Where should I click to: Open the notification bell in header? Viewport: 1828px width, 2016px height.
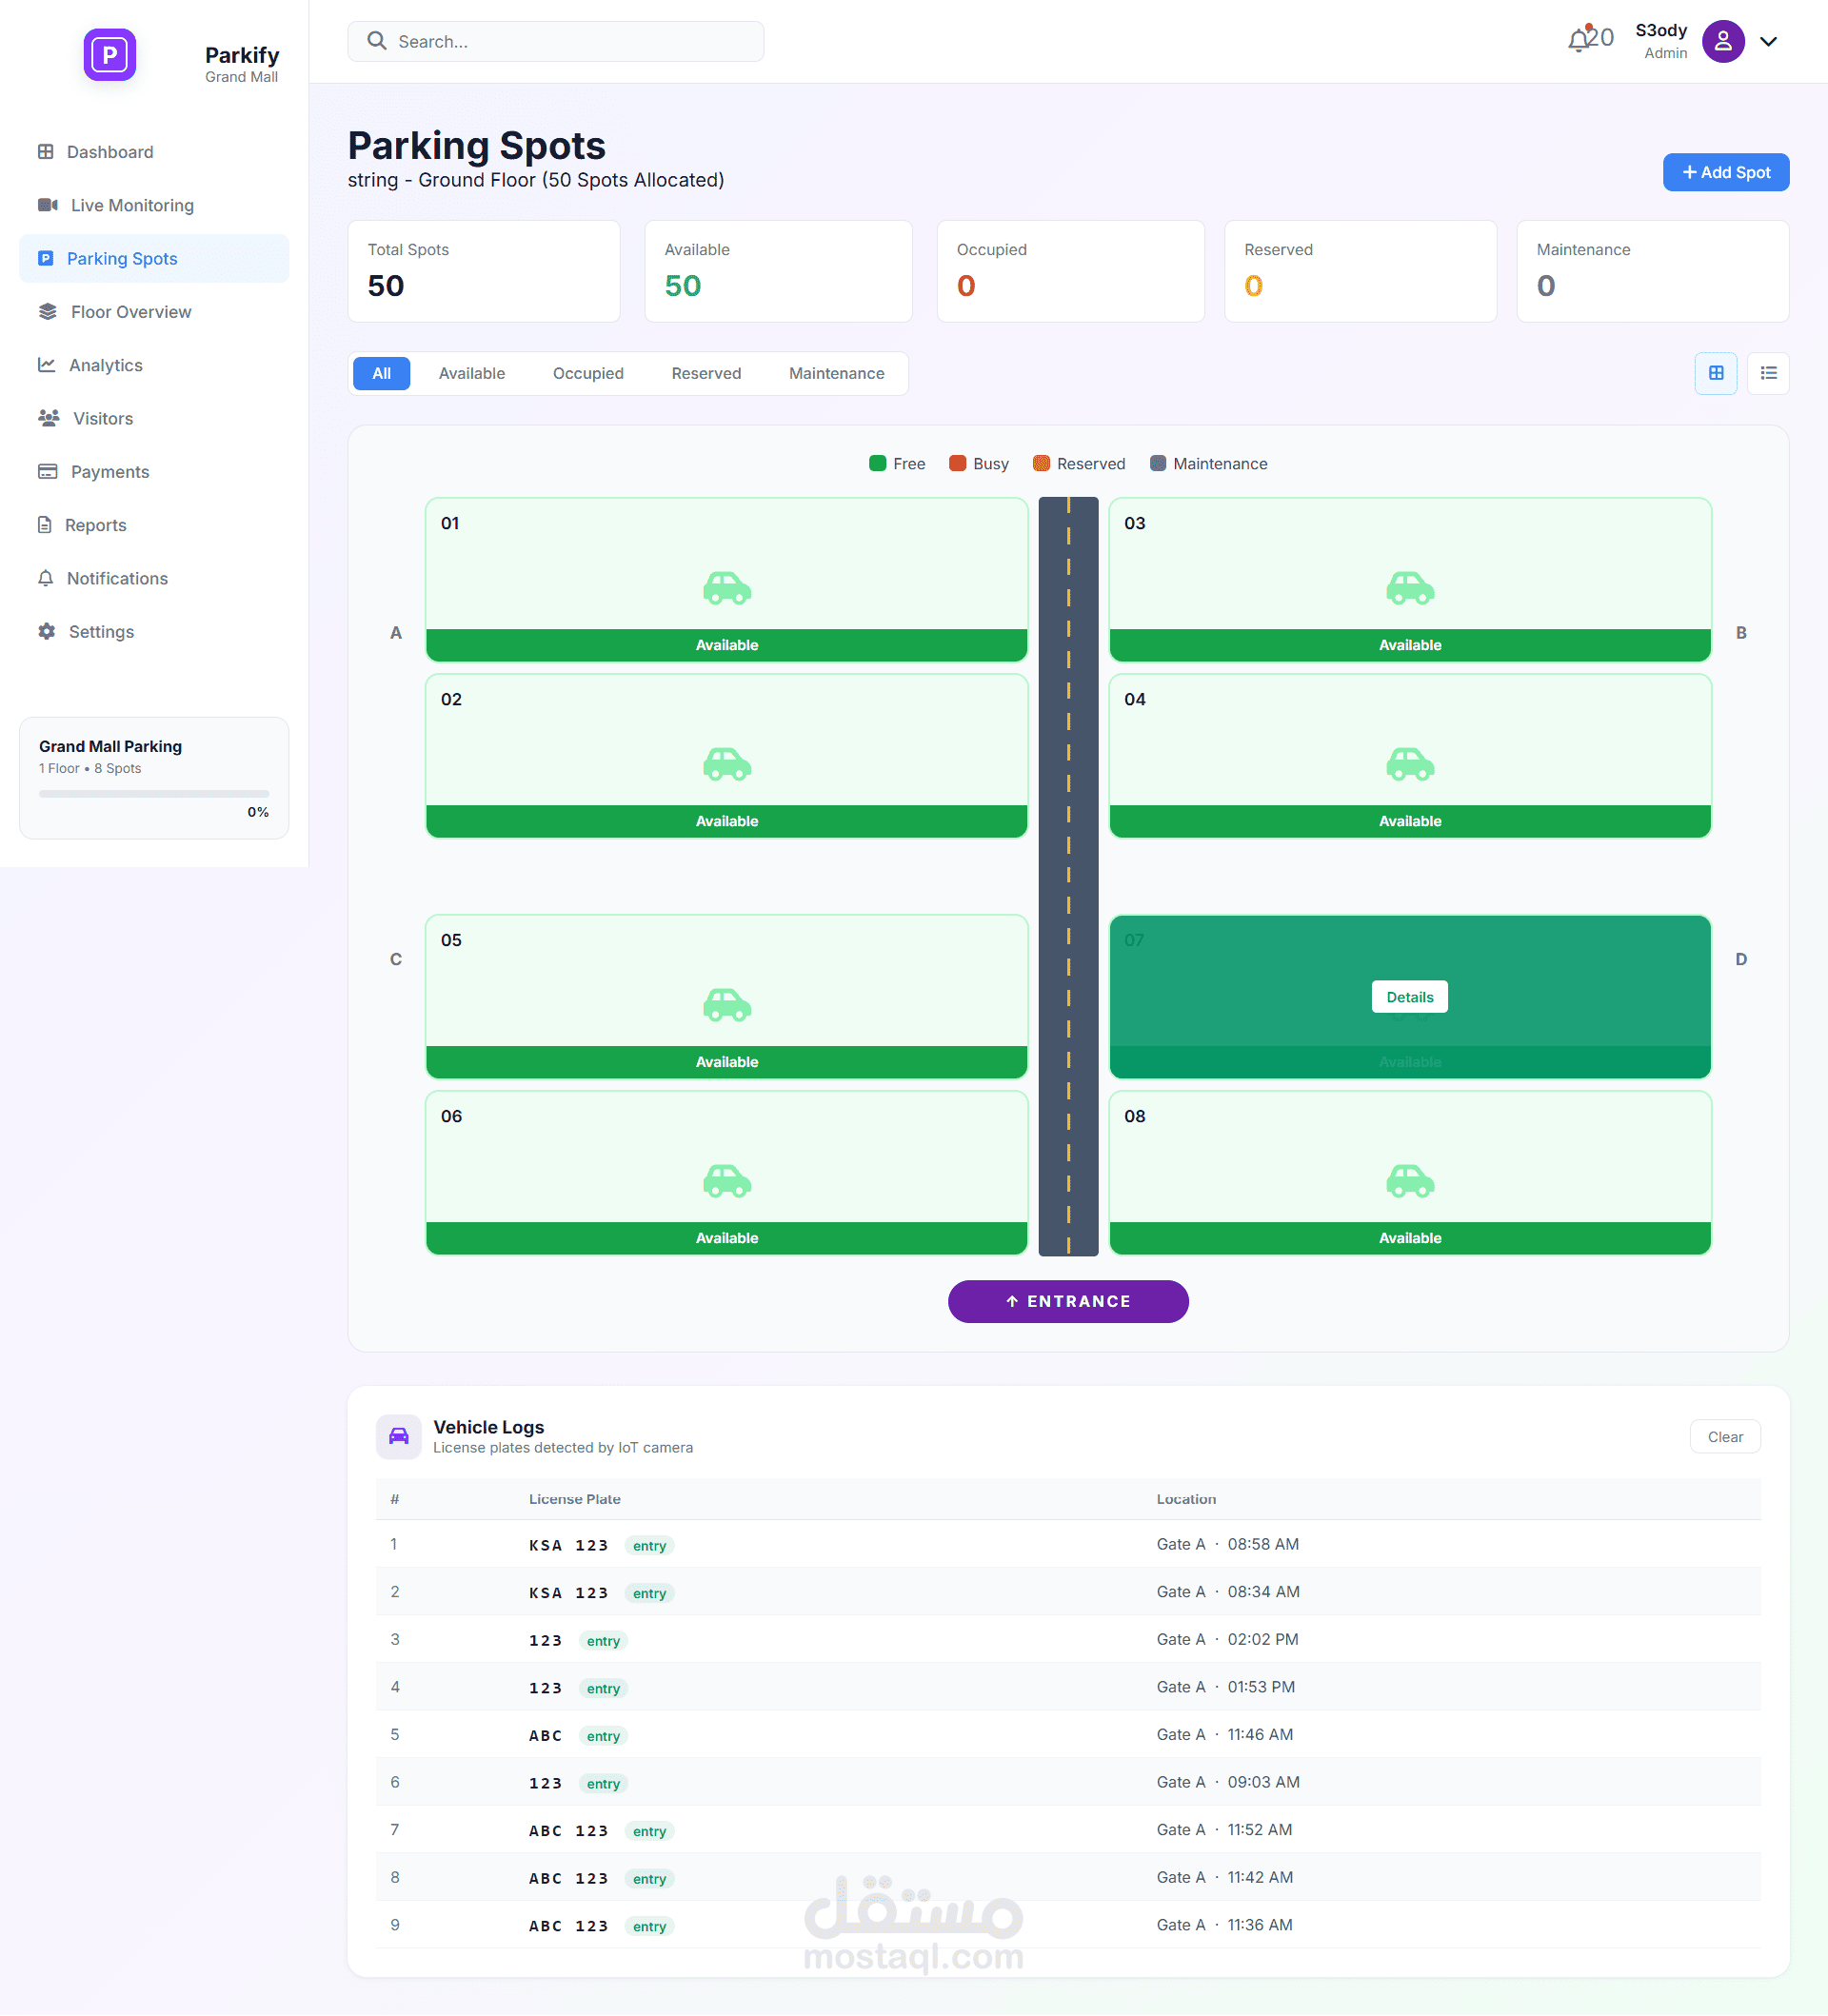tap(1578, 40)
